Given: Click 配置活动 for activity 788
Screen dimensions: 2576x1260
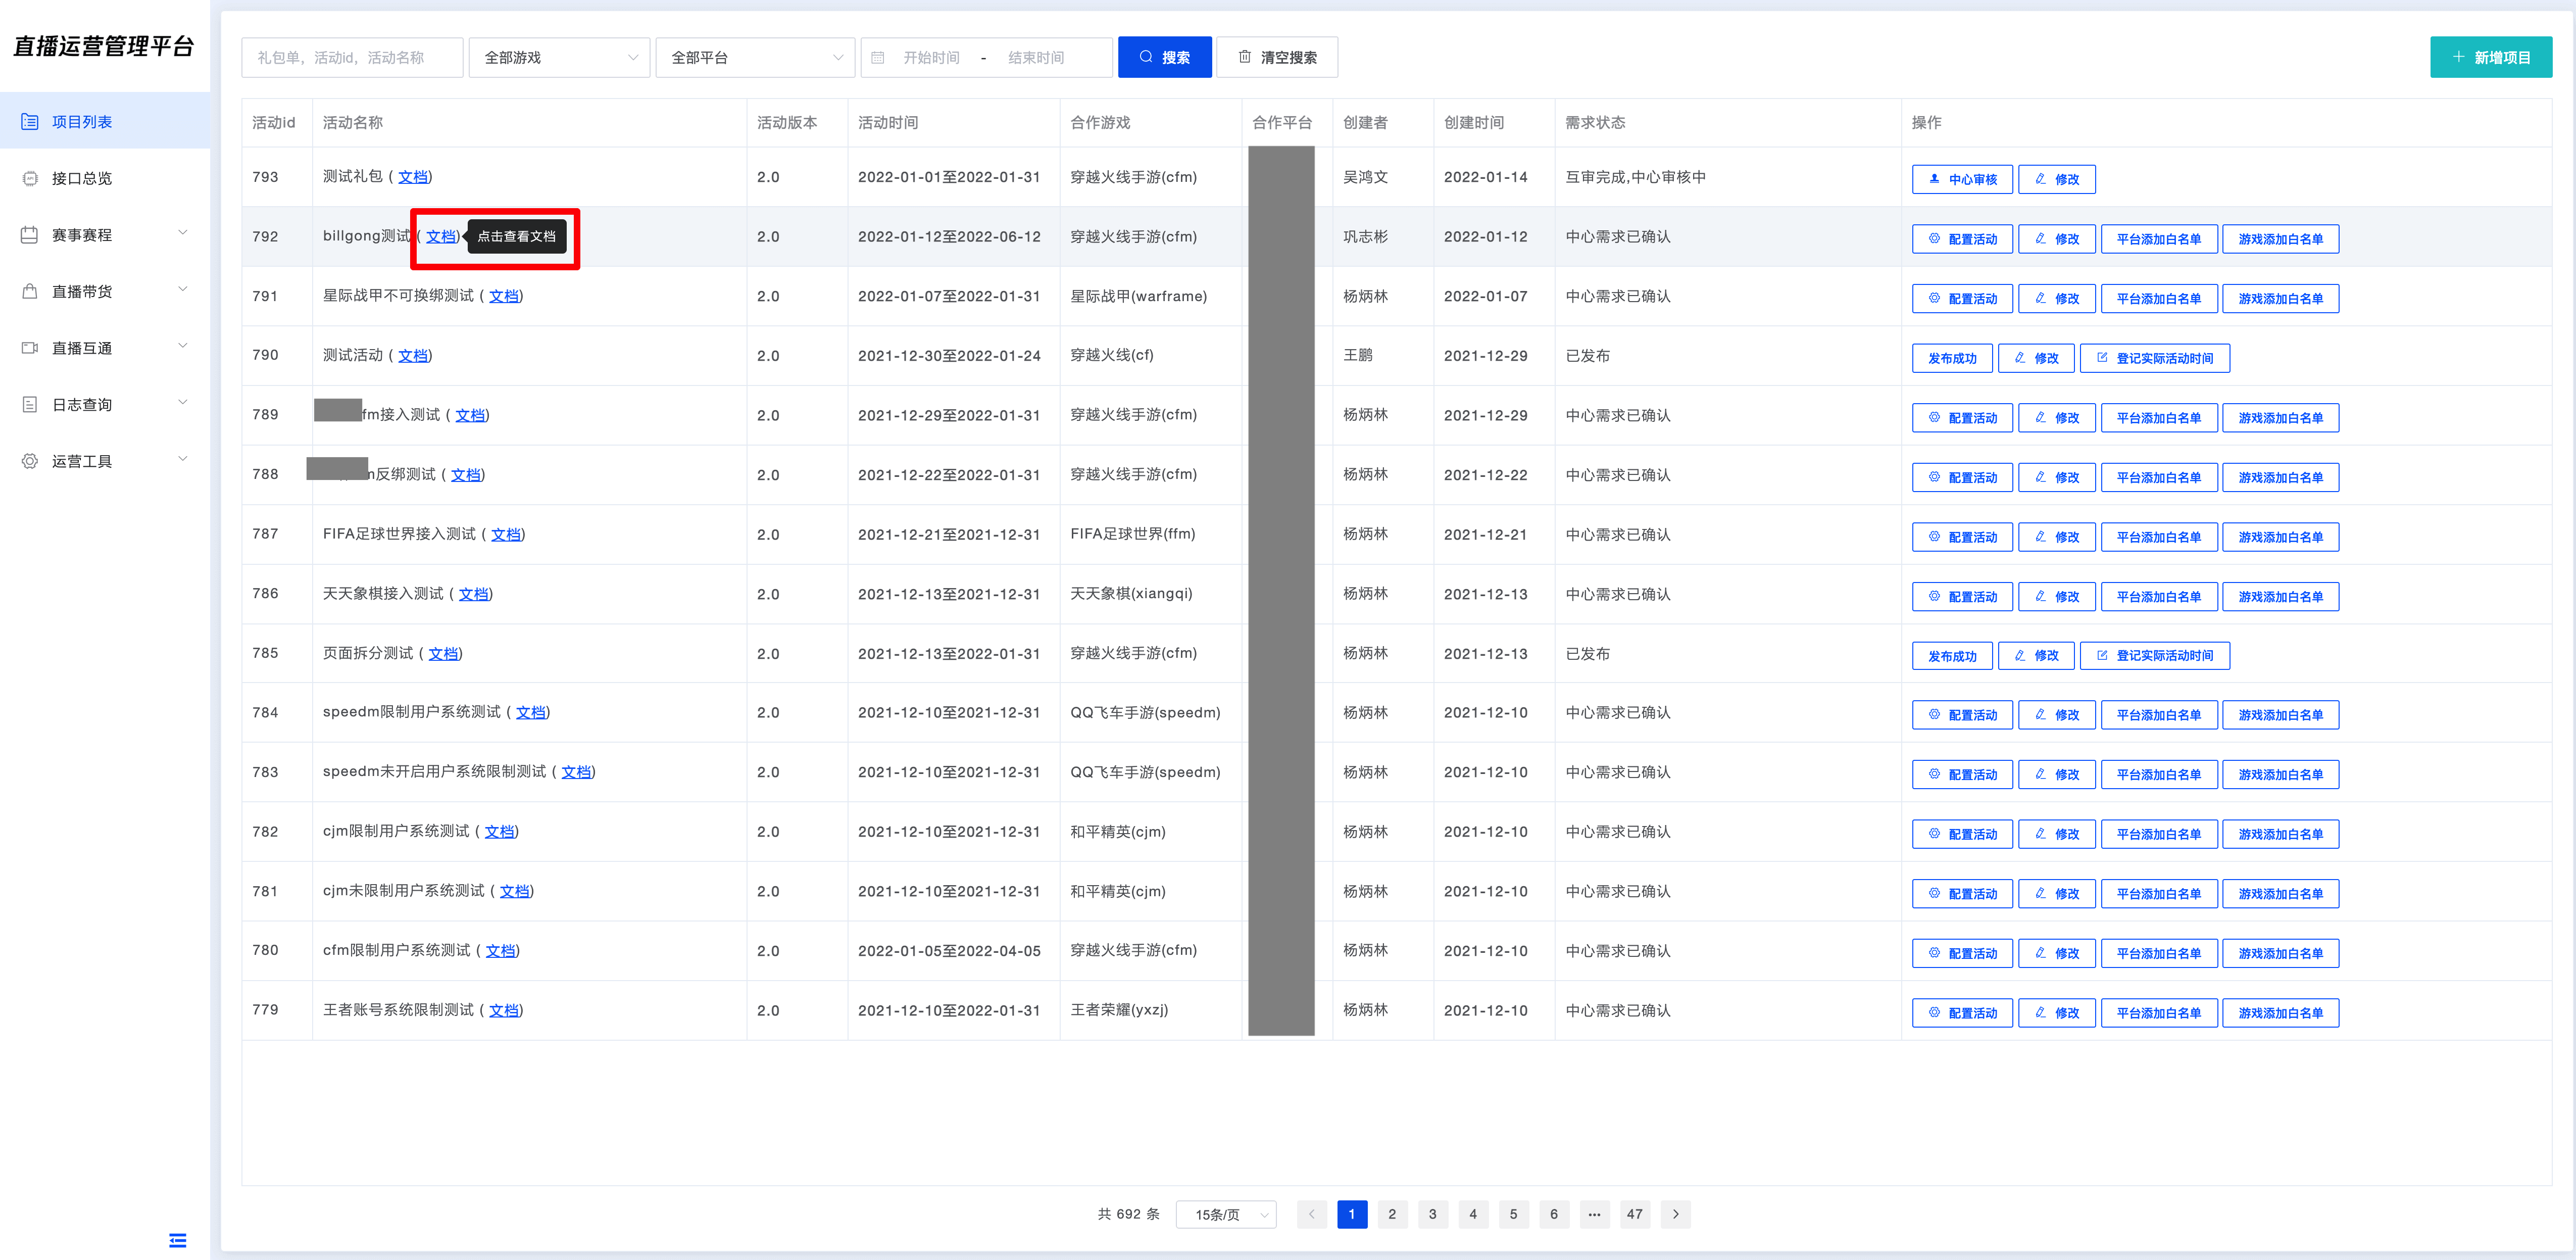Looking at the screenshot, I should [x=1962, y=477].
